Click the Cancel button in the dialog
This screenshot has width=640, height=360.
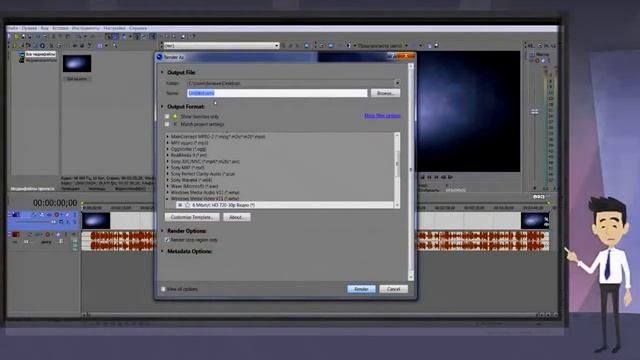pyautogui.click(x=393, y=289)
